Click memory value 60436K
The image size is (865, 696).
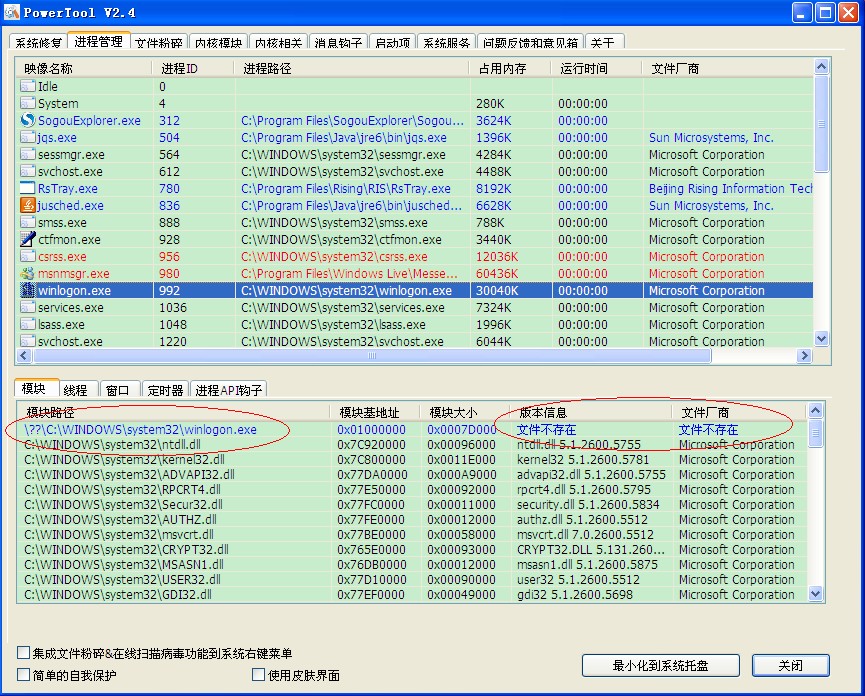pyautogui.click(x=497, y=274)
